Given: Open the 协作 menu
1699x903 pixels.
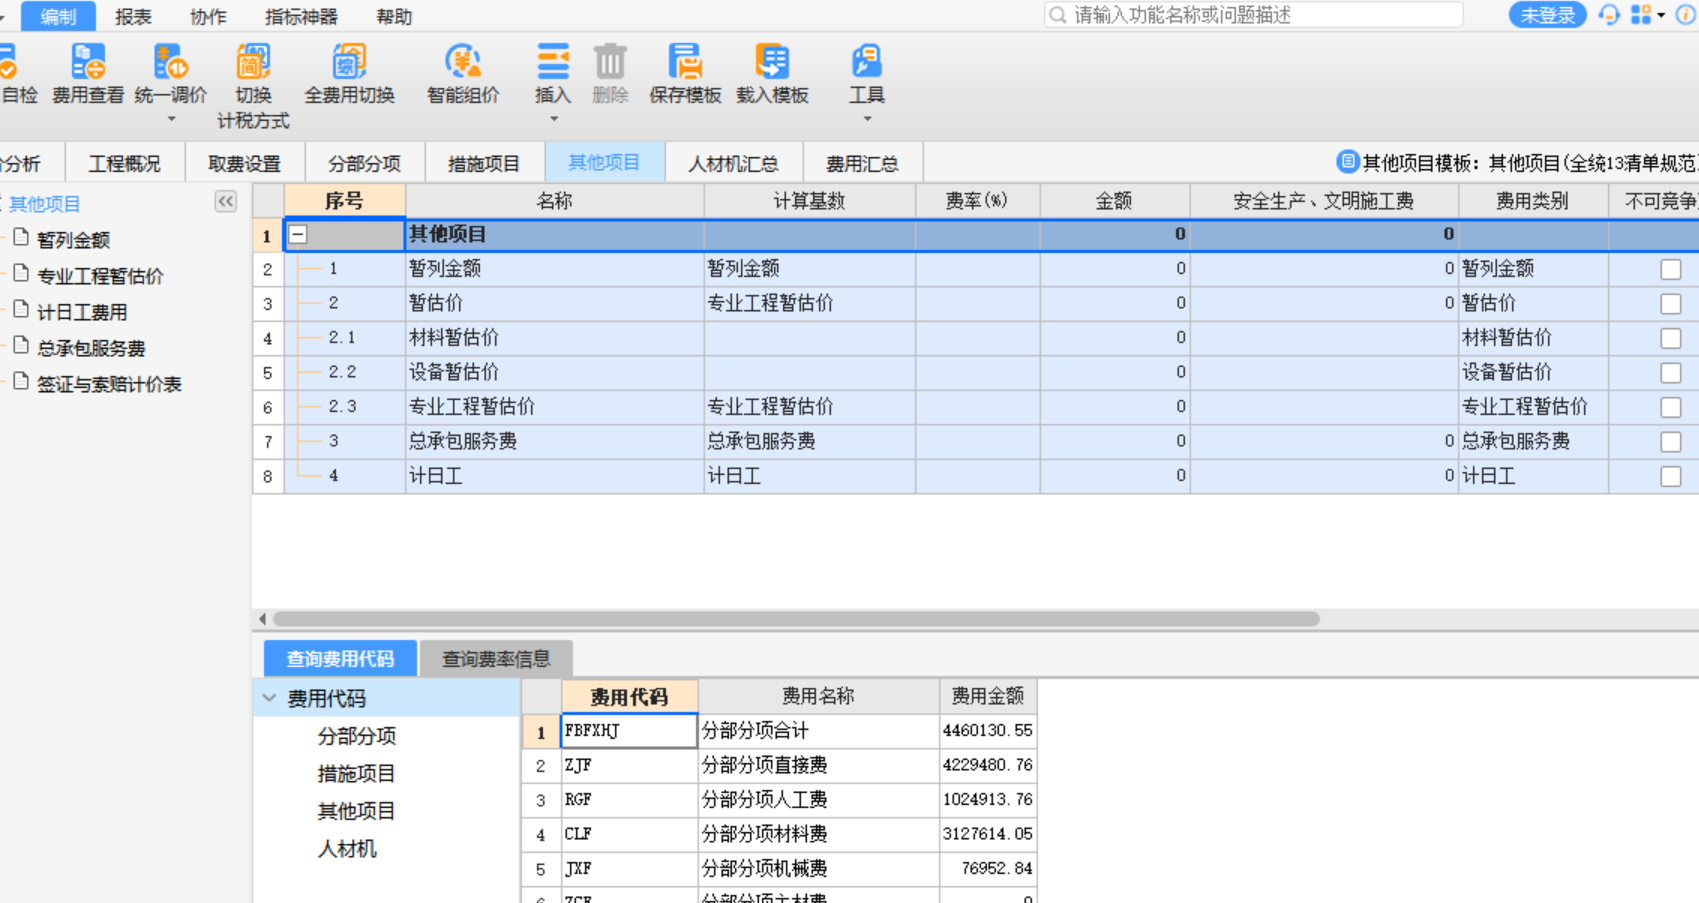Looking at the screenshot, I should click(x=208, y=16).
